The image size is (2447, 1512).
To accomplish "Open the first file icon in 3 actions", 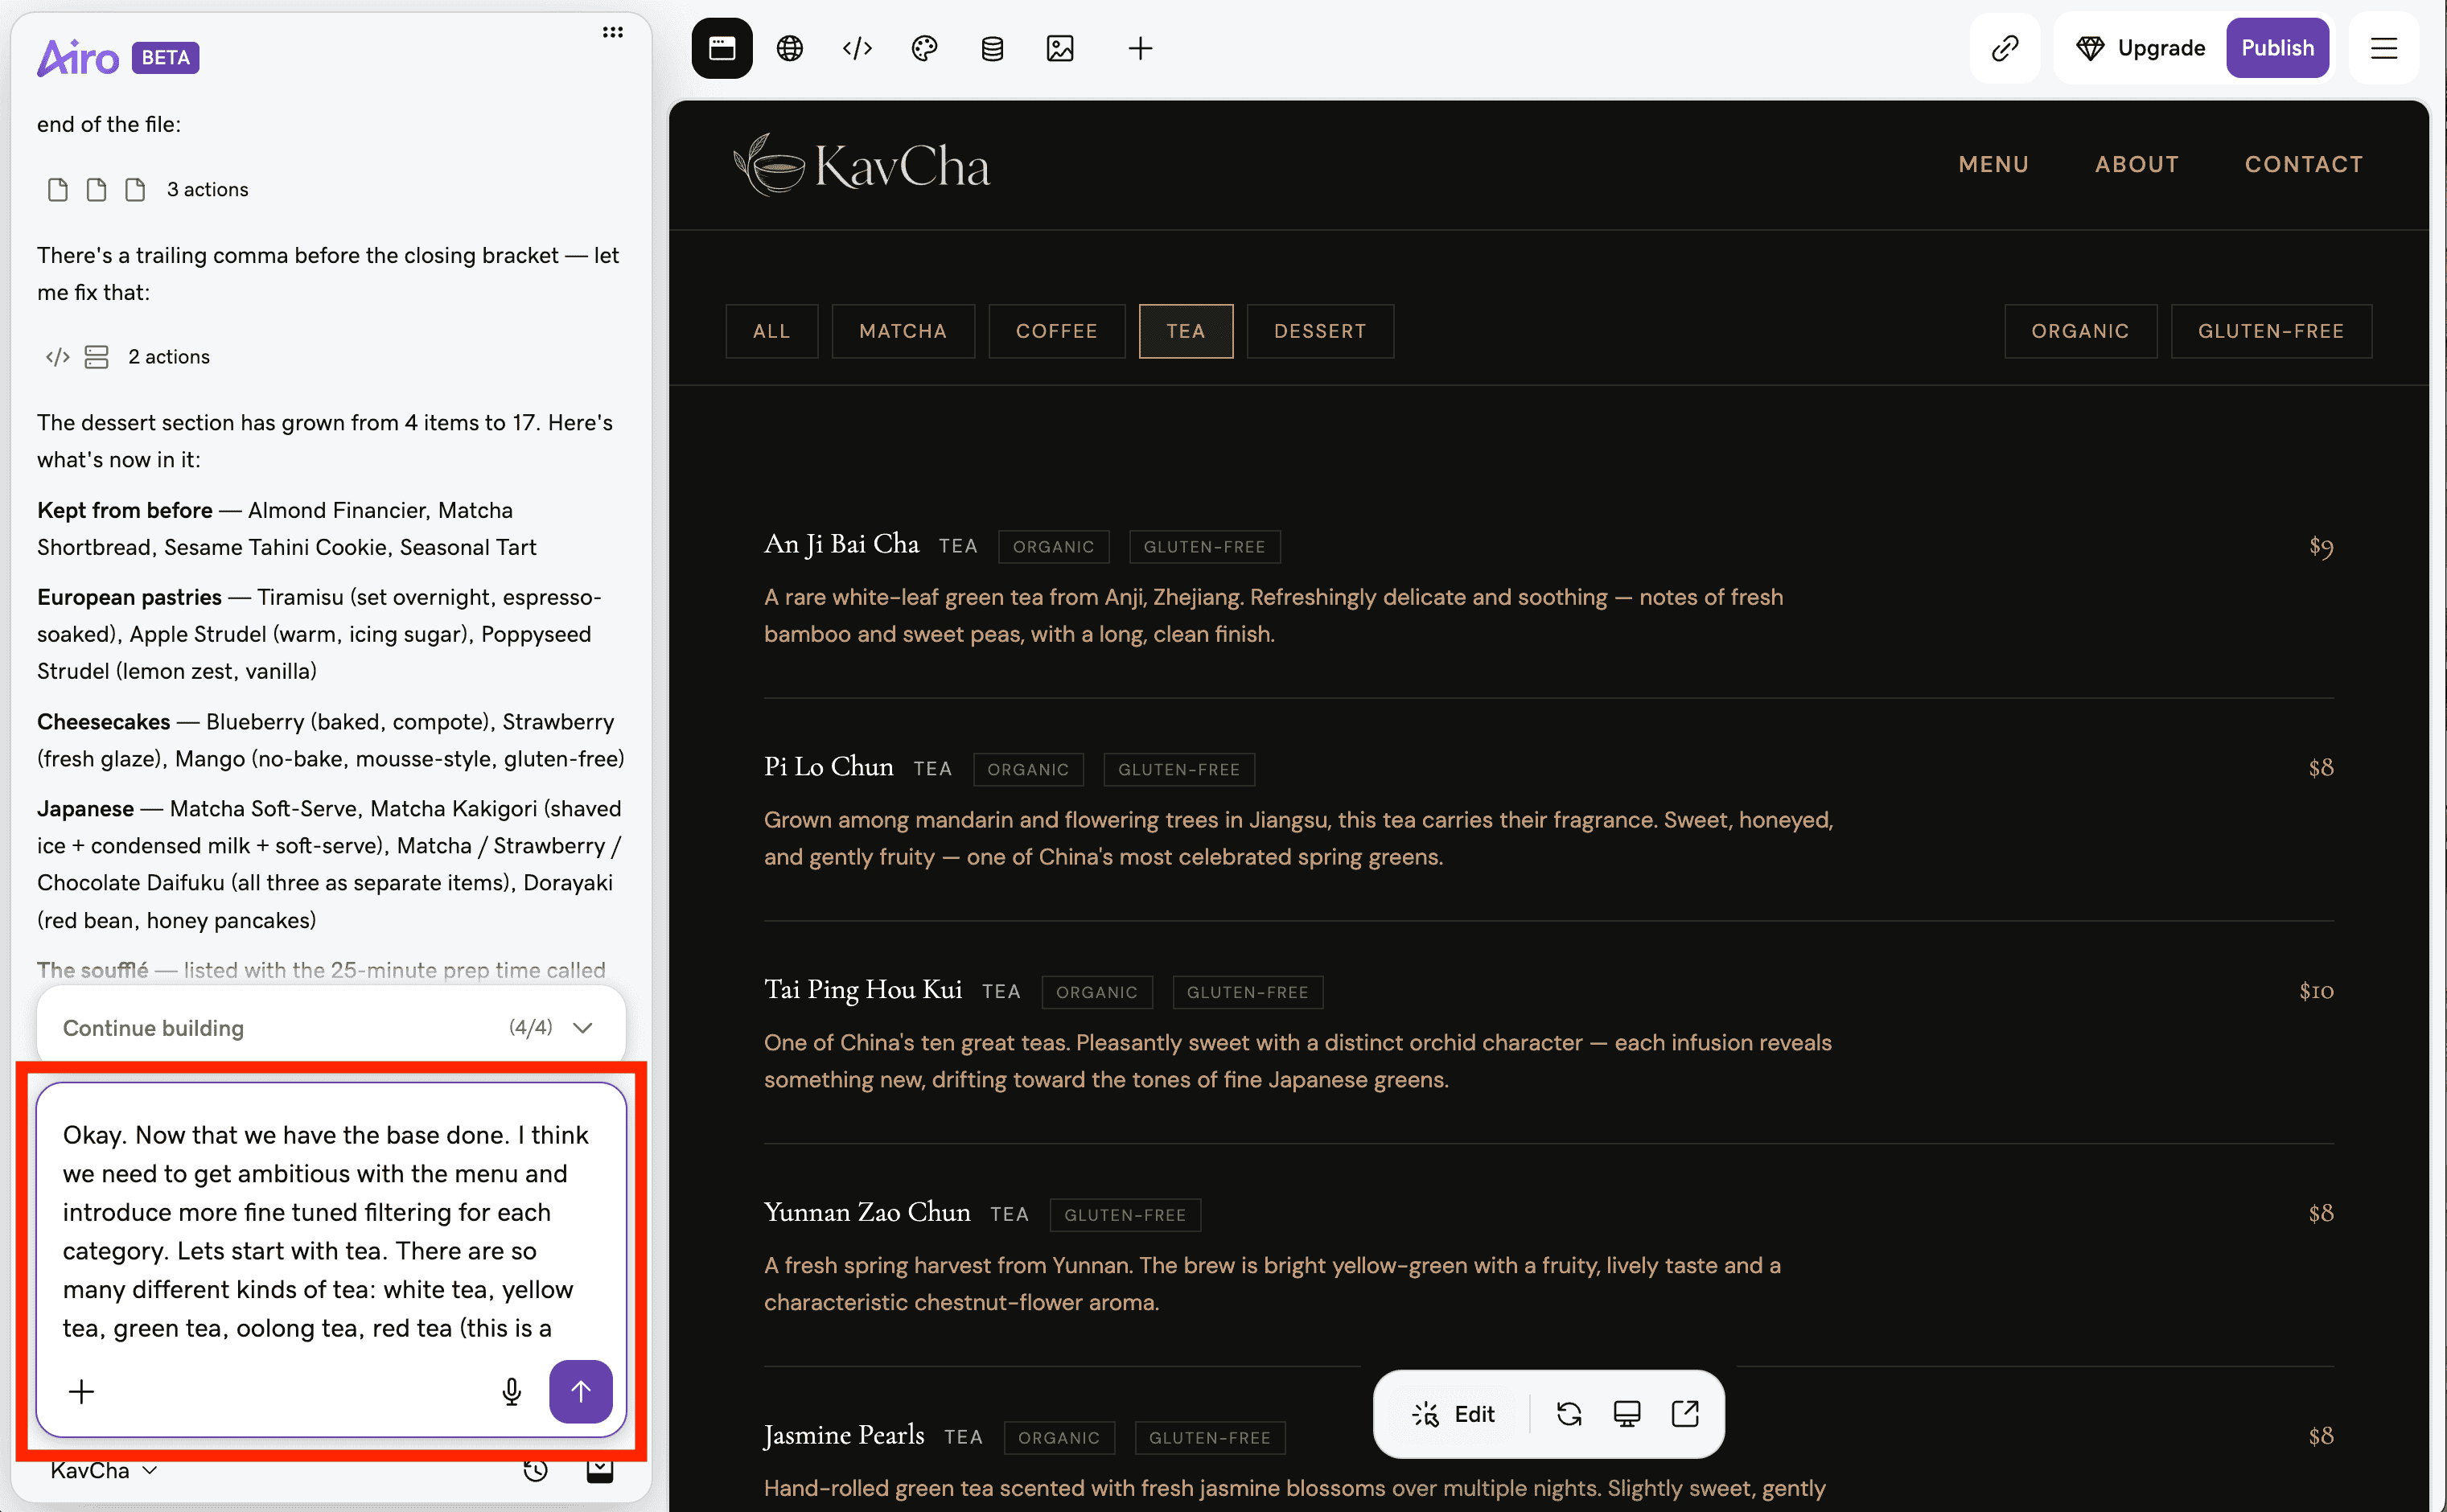I will pyautogui.click(x=58, y=189).
